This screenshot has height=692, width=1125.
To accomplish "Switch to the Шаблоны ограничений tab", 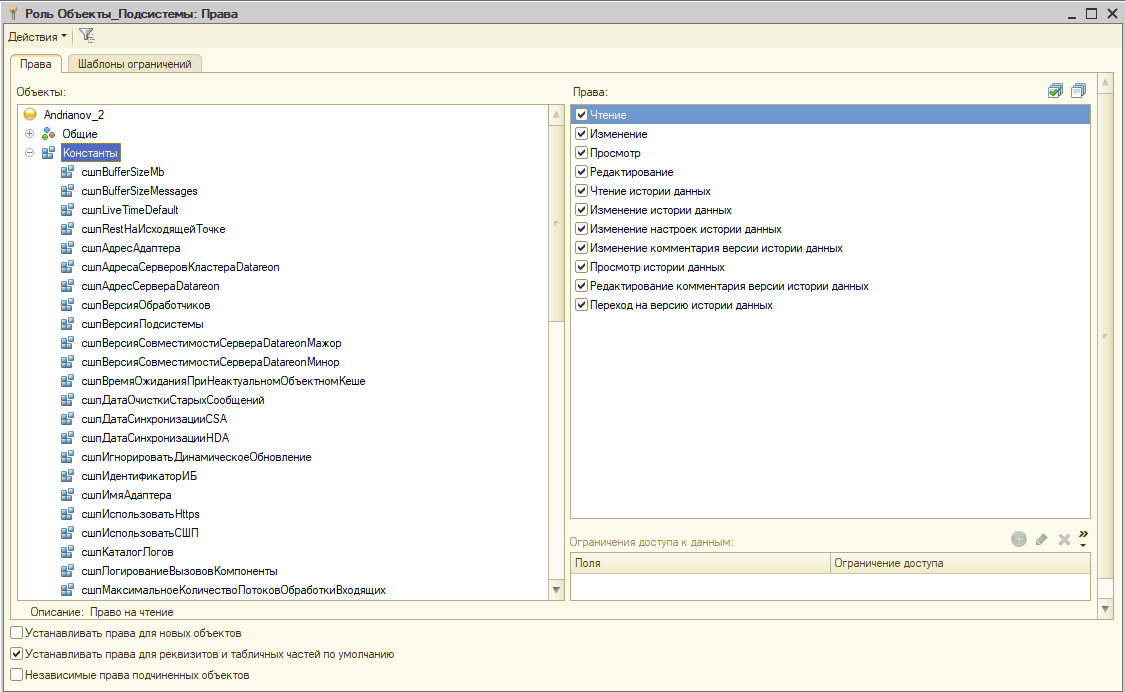I will (x=134, y=64).
